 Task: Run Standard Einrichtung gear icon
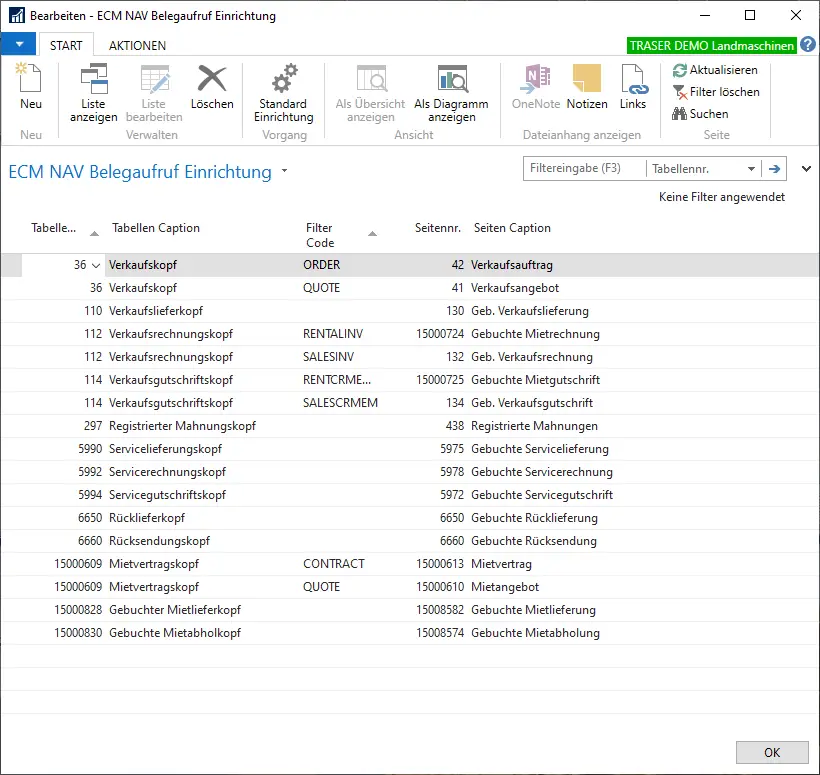coord(283,92)
